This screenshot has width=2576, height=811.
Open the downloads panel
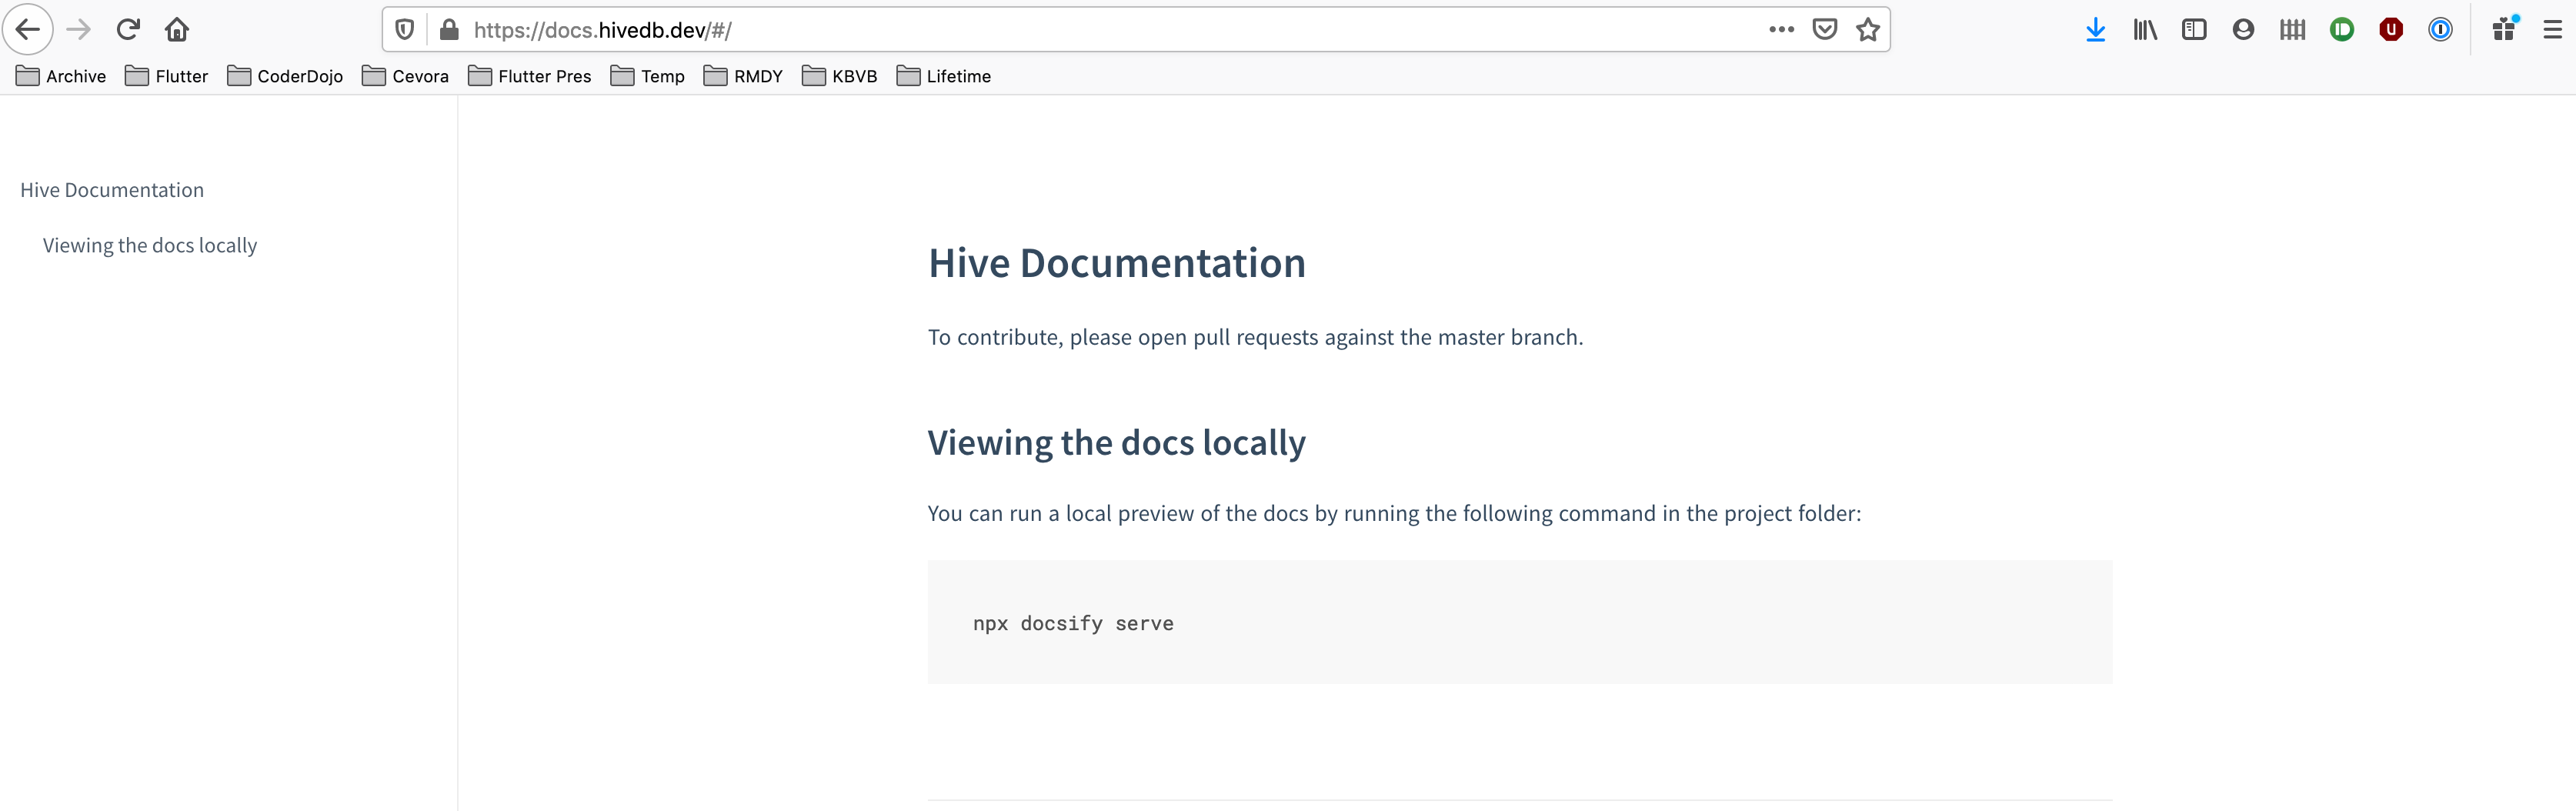(x=2096, y=30)
